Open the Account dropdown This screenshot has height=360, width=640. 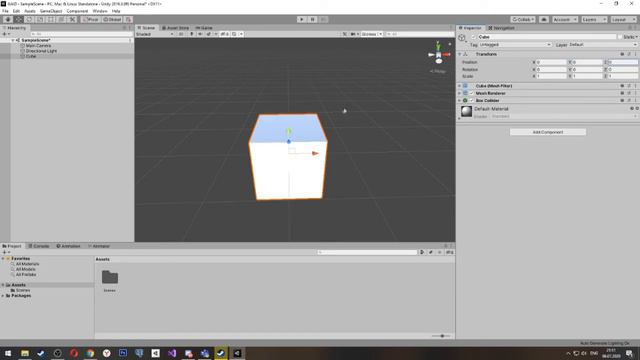point(565,19)
